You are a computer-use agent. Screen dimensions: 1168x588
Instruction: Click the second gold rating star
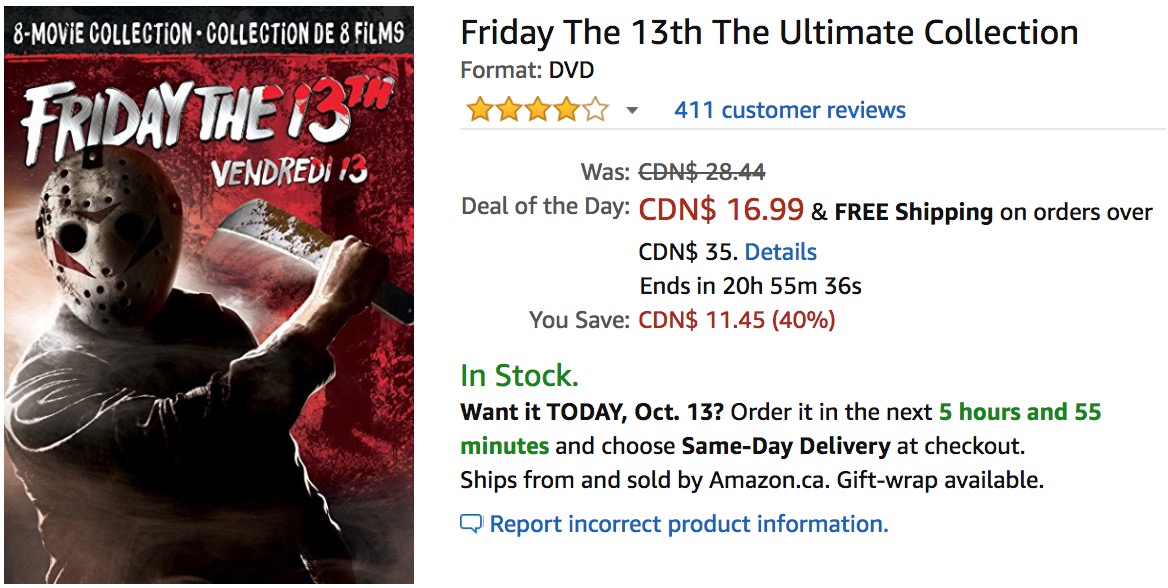pyautogui.click(x=509, y=110)
